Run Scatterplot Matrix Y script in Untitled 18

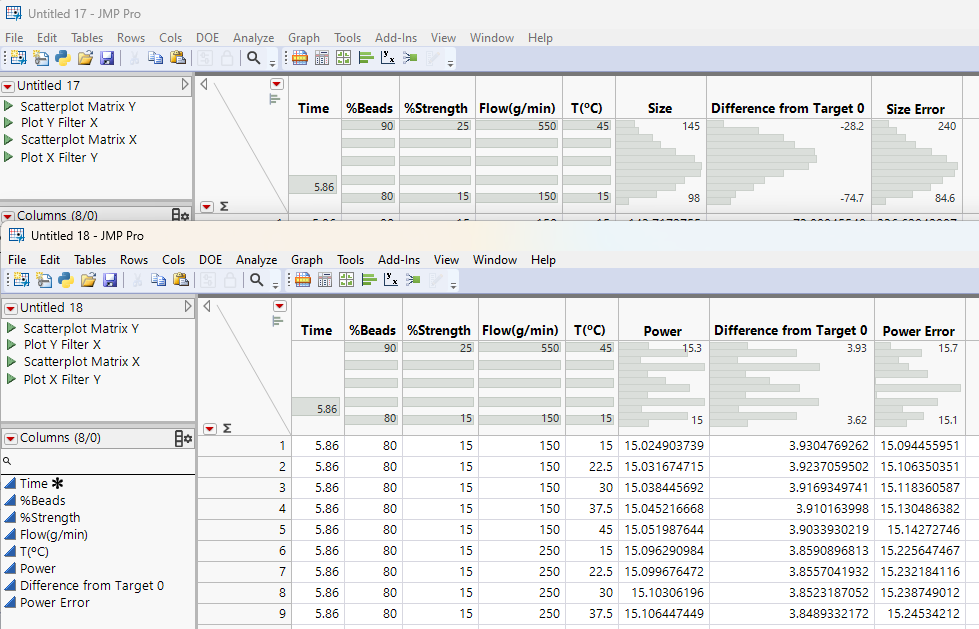click(81, 328)
